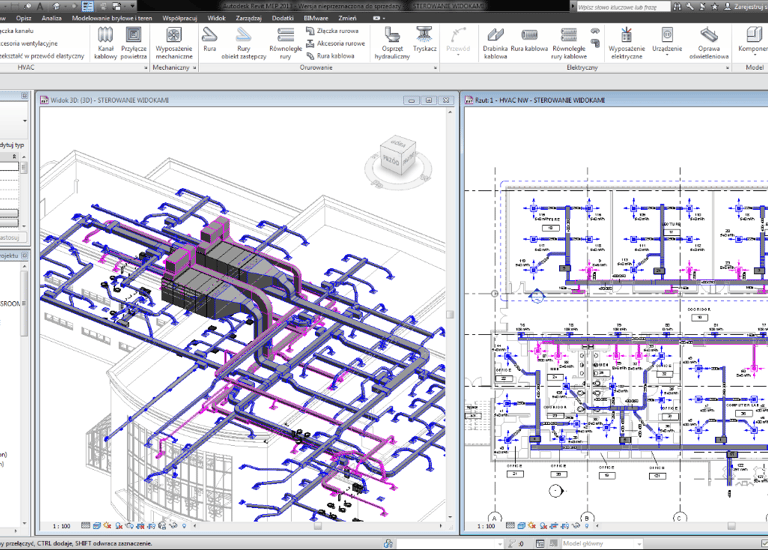Expand the HVAC panel launcher arrow

coord(145,68)
